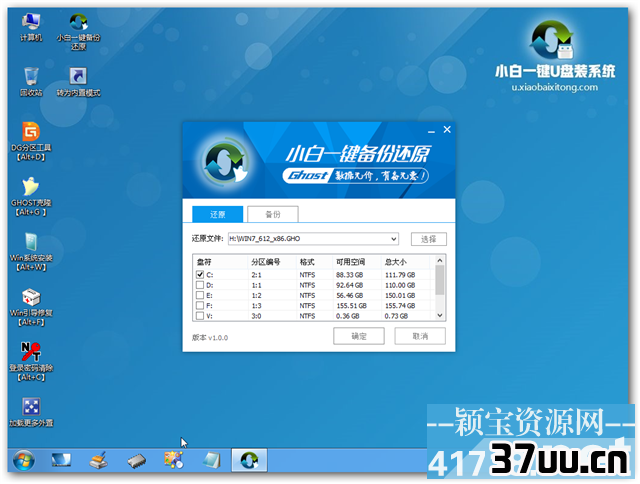Switch to the 备份 tab

coord(273,214)
